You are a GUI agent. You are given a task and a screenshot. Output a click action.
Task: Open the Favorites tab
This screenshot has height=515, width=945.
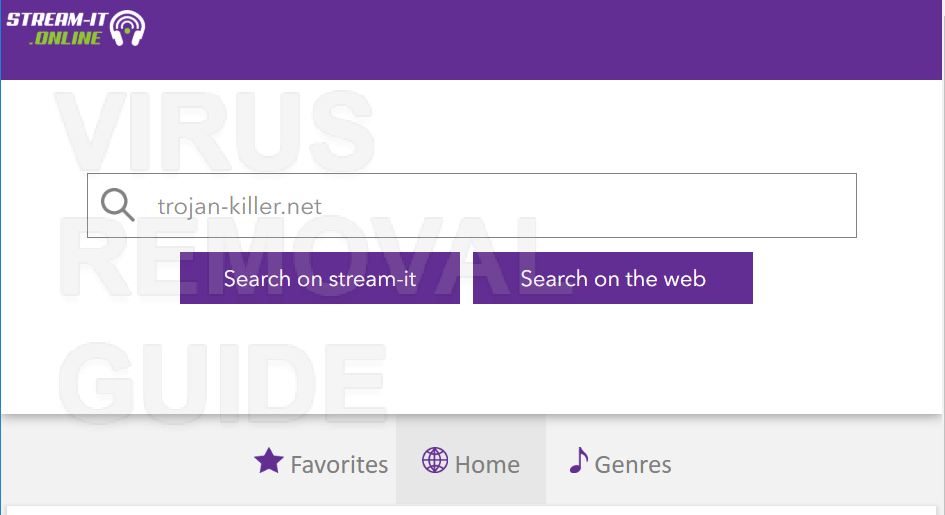point(321,464)
